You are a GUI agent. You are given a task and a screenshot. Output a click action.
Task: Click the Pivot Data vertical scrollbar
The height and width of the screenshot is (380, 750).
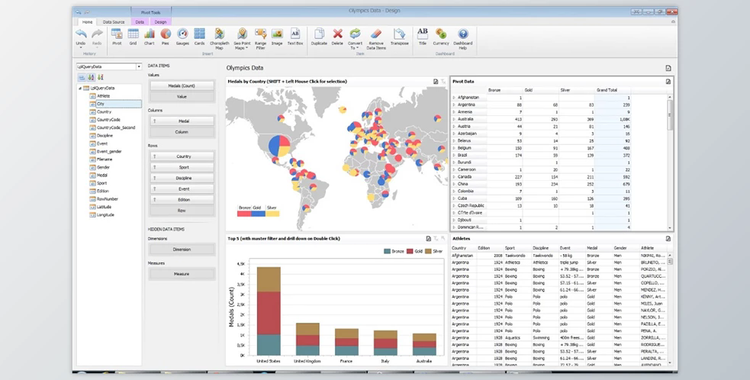pyautogui.click(x=670, y=163)
